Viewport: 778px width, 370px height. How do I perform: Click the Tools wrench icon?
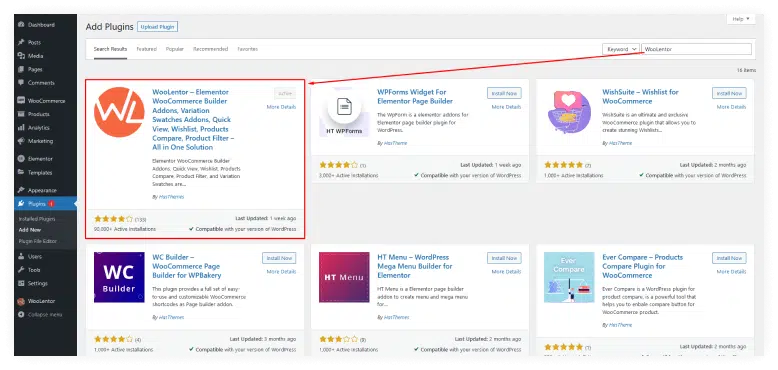21,270
